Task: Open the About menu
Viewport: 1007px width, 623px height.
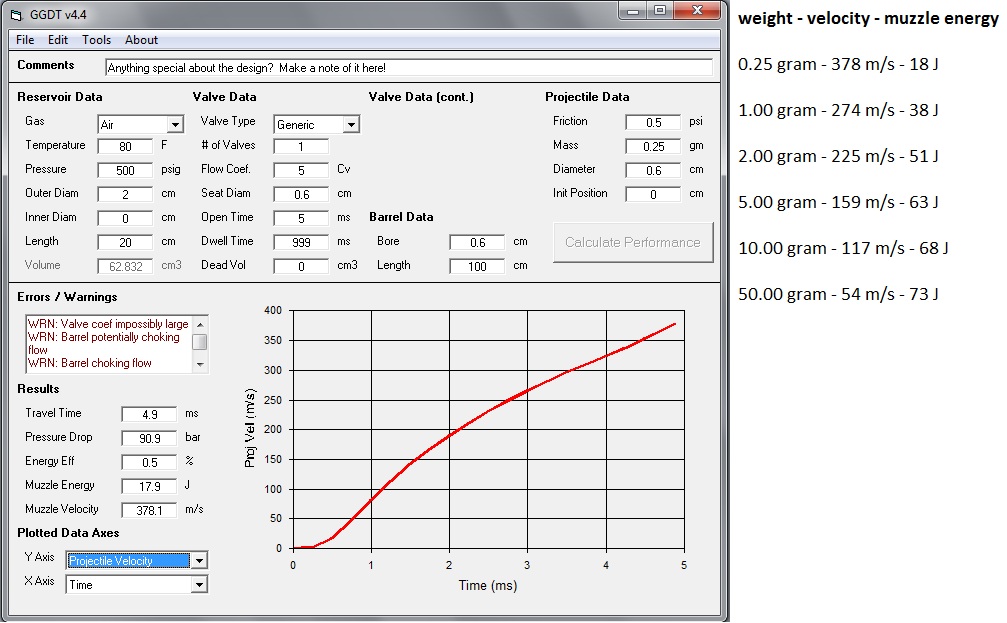Action: (141, 40)
